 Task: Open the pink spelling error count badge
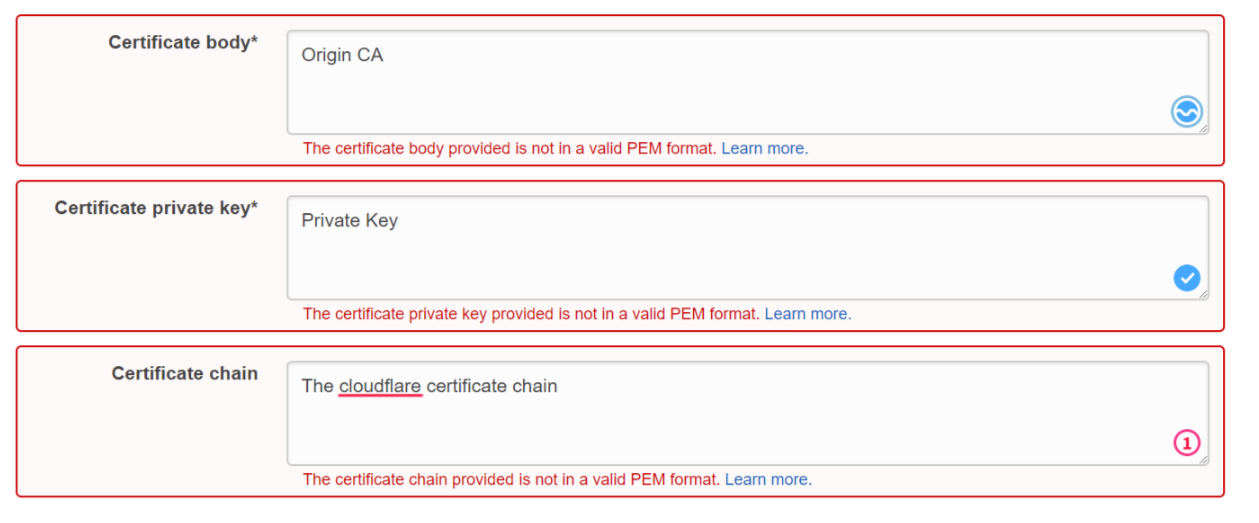(1186, 443)
